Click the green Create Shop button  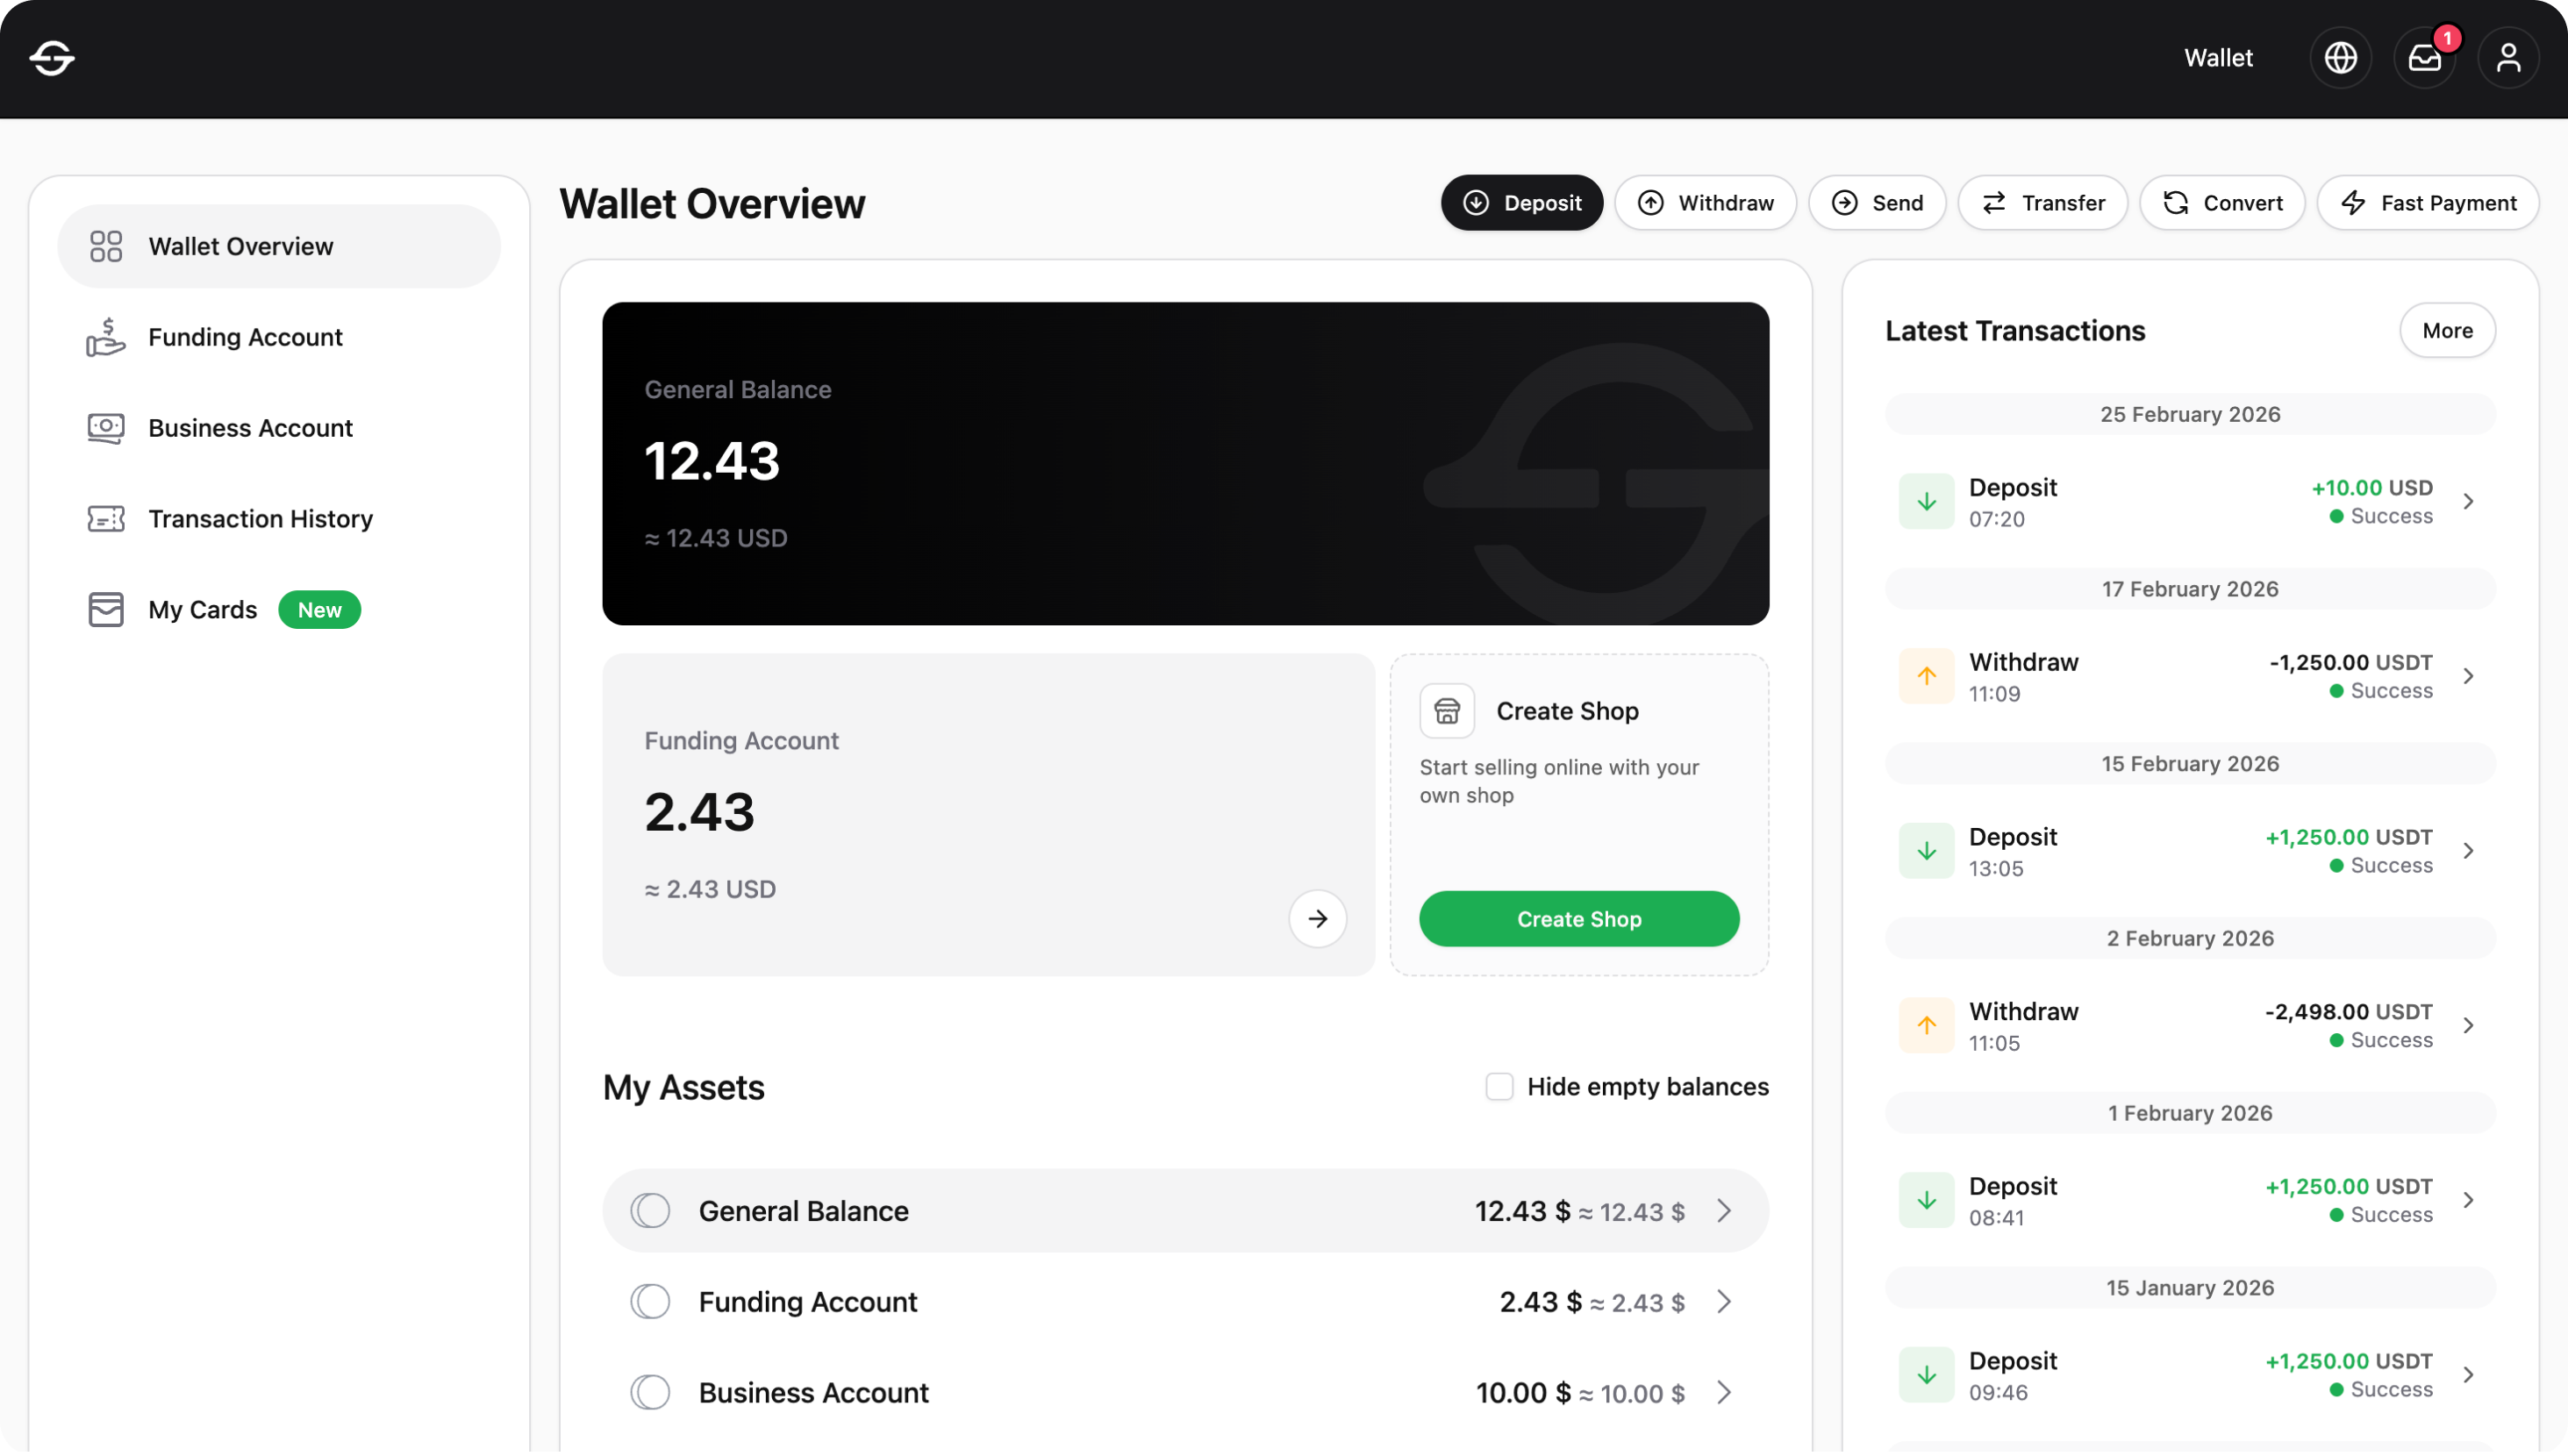click(x=1578, y=918)
